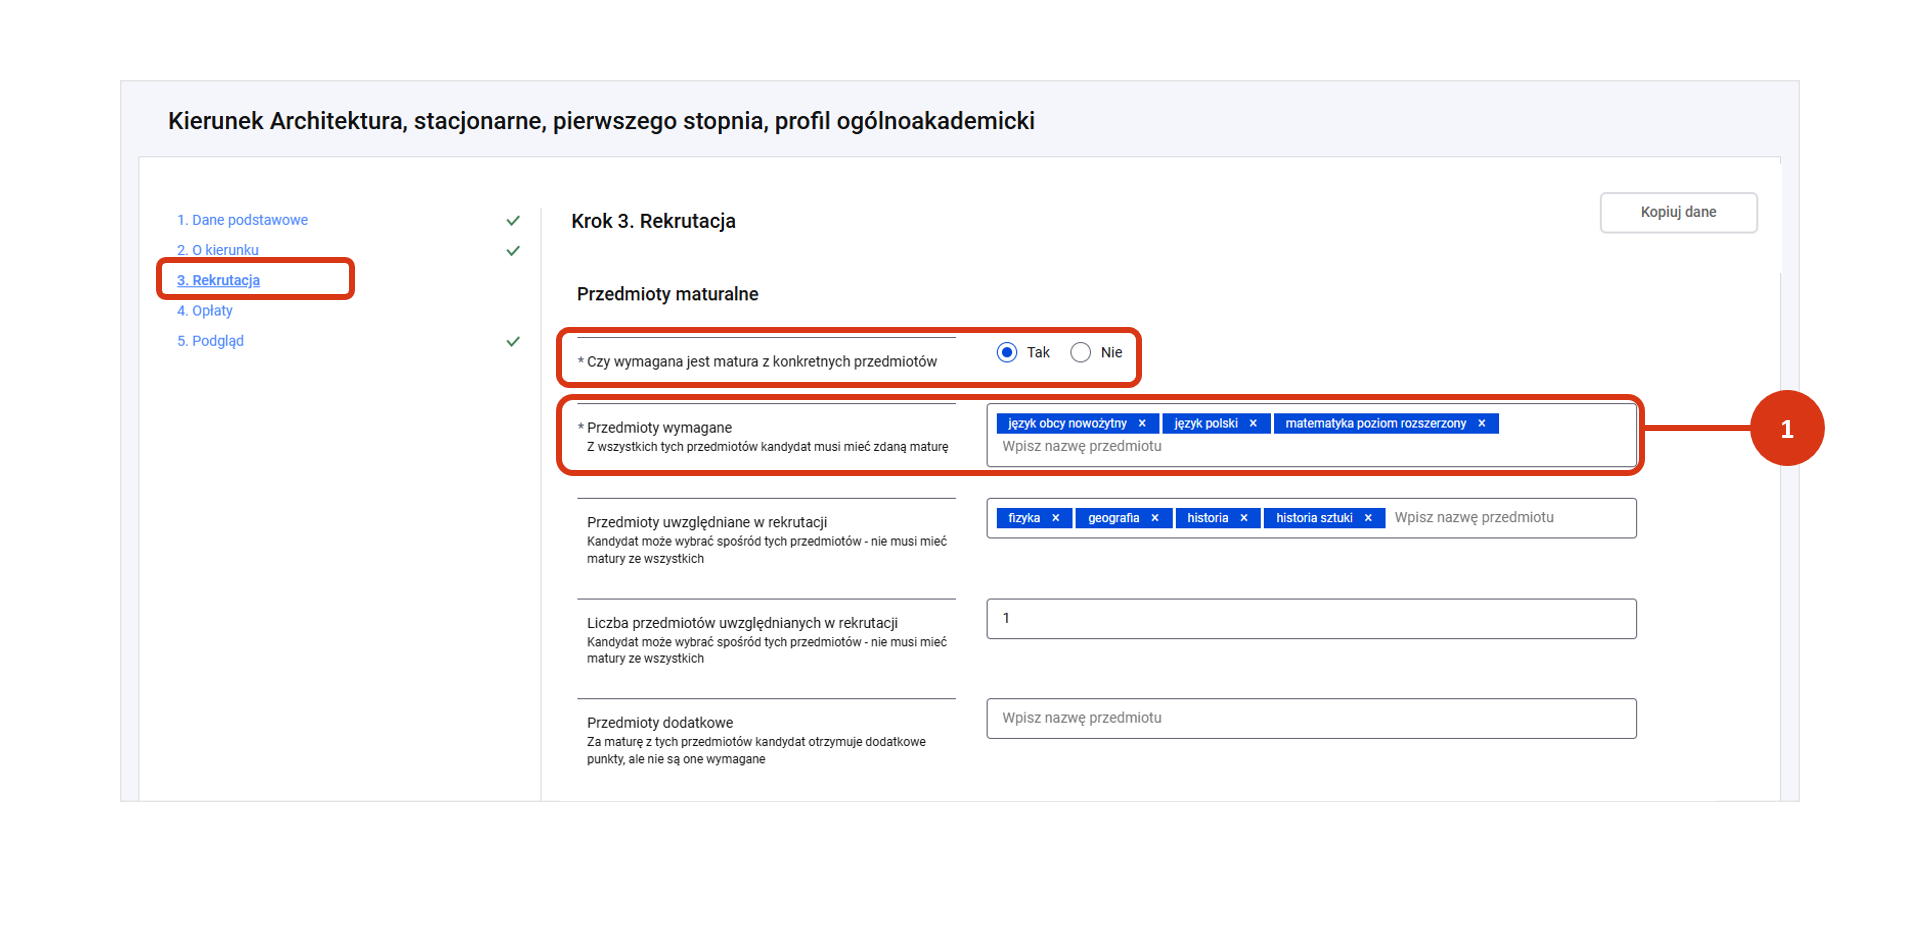Viewport: 1918px width, 951px height.
Task: Go to step '2. O kierunku'
Action: pos(218,250)
